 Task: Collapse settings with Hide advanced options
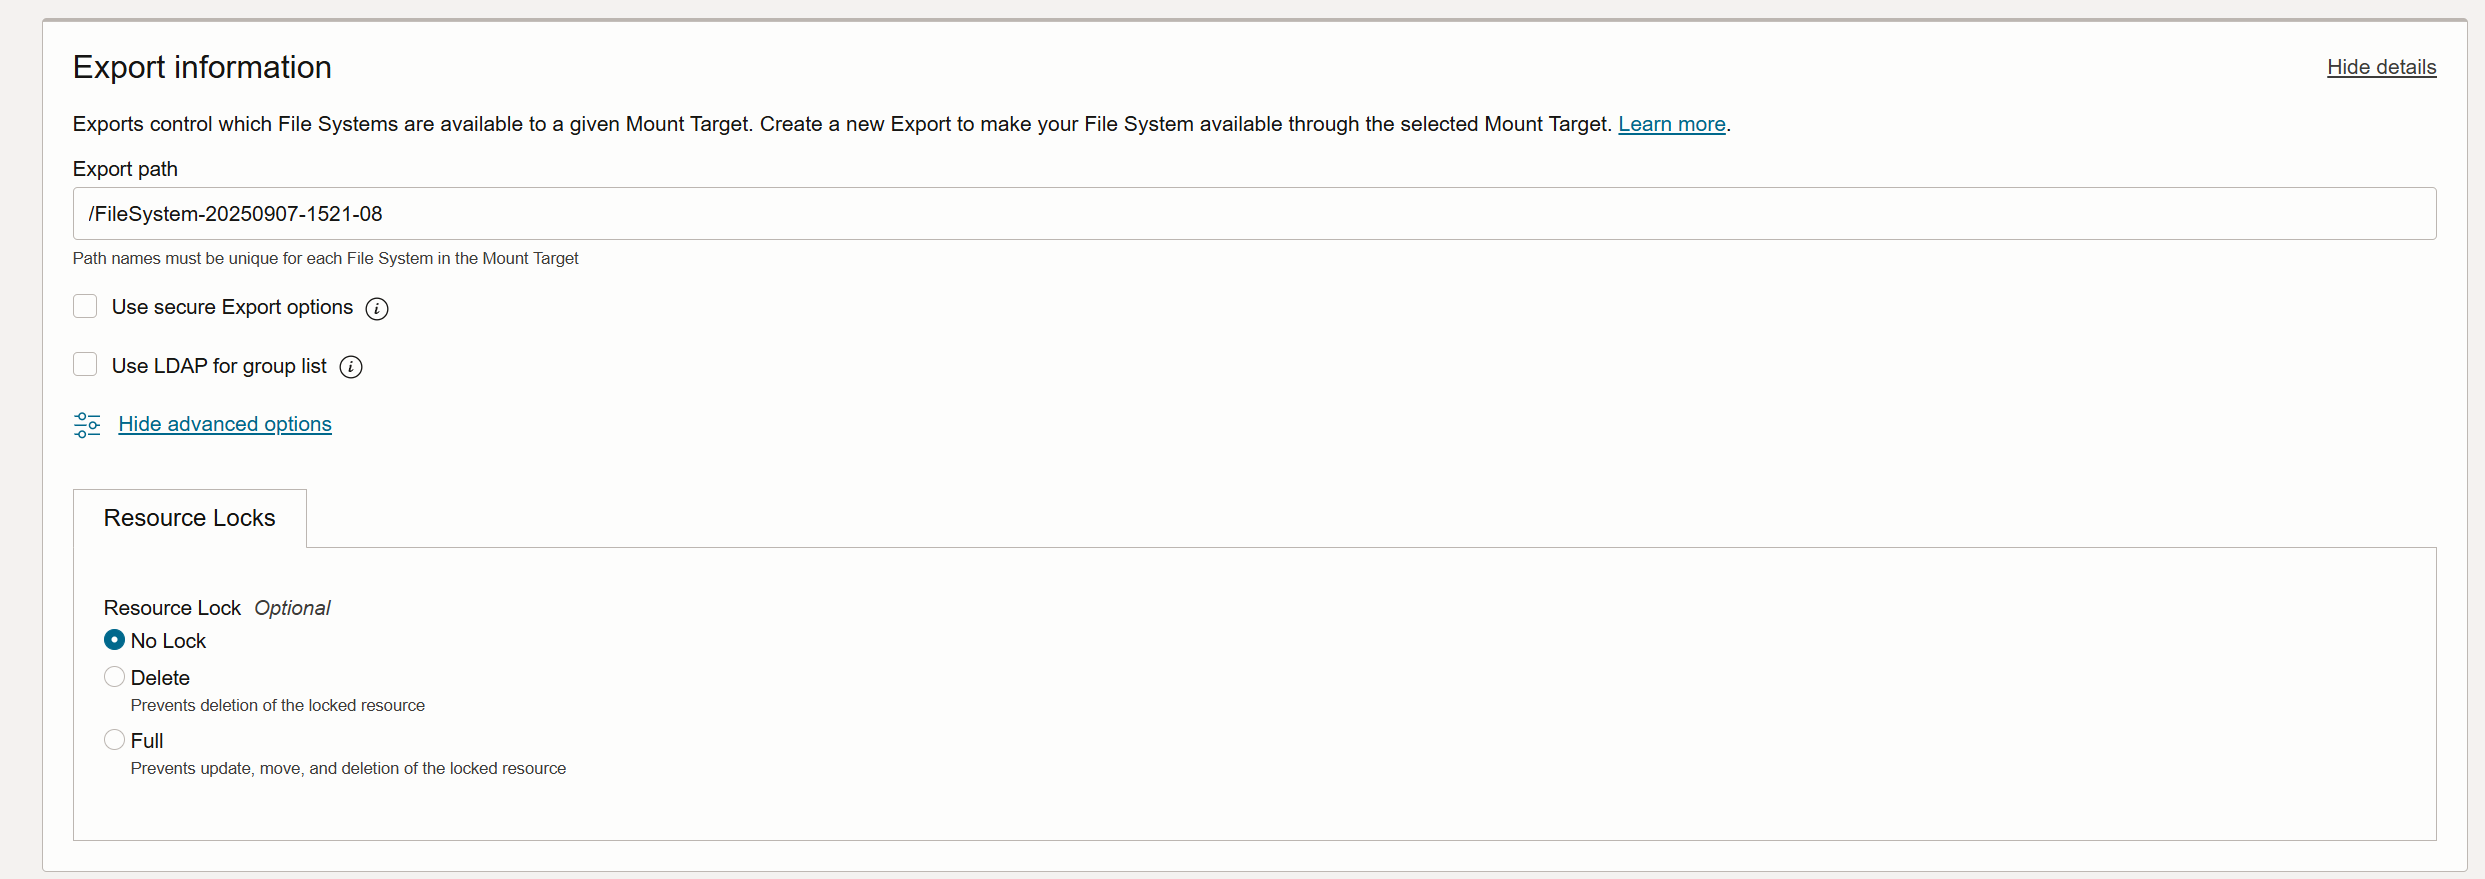(225, 424)
